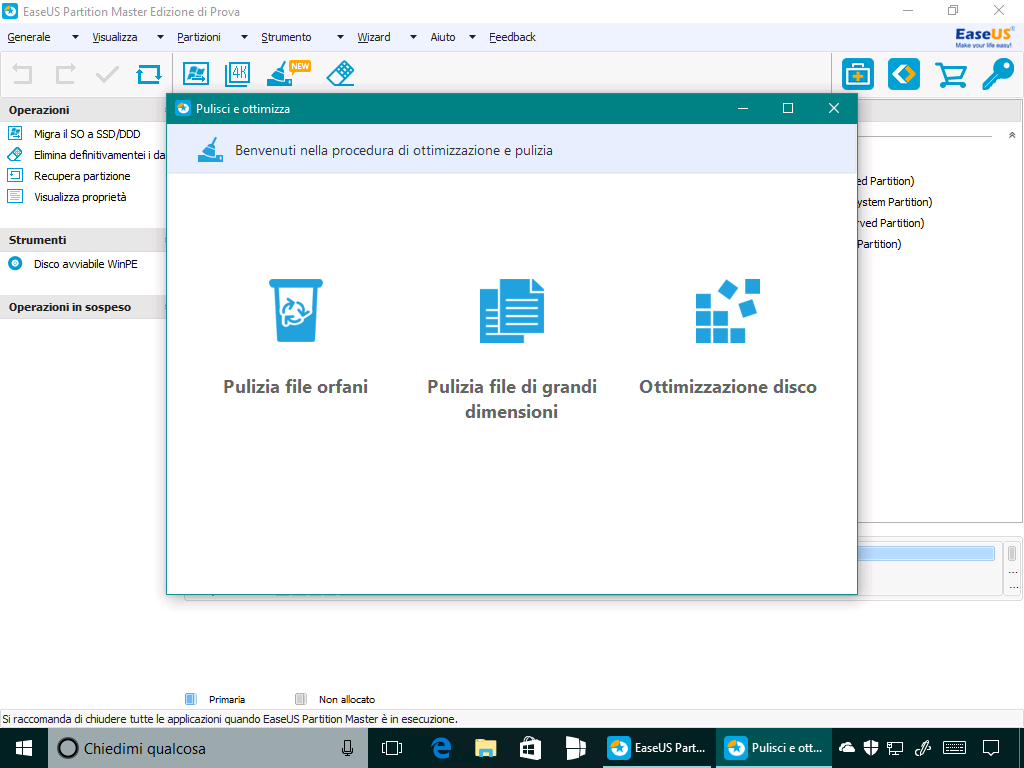Click the Non allocato legend color box
This screenshot has width=1024, height=768.
(300, 699)
